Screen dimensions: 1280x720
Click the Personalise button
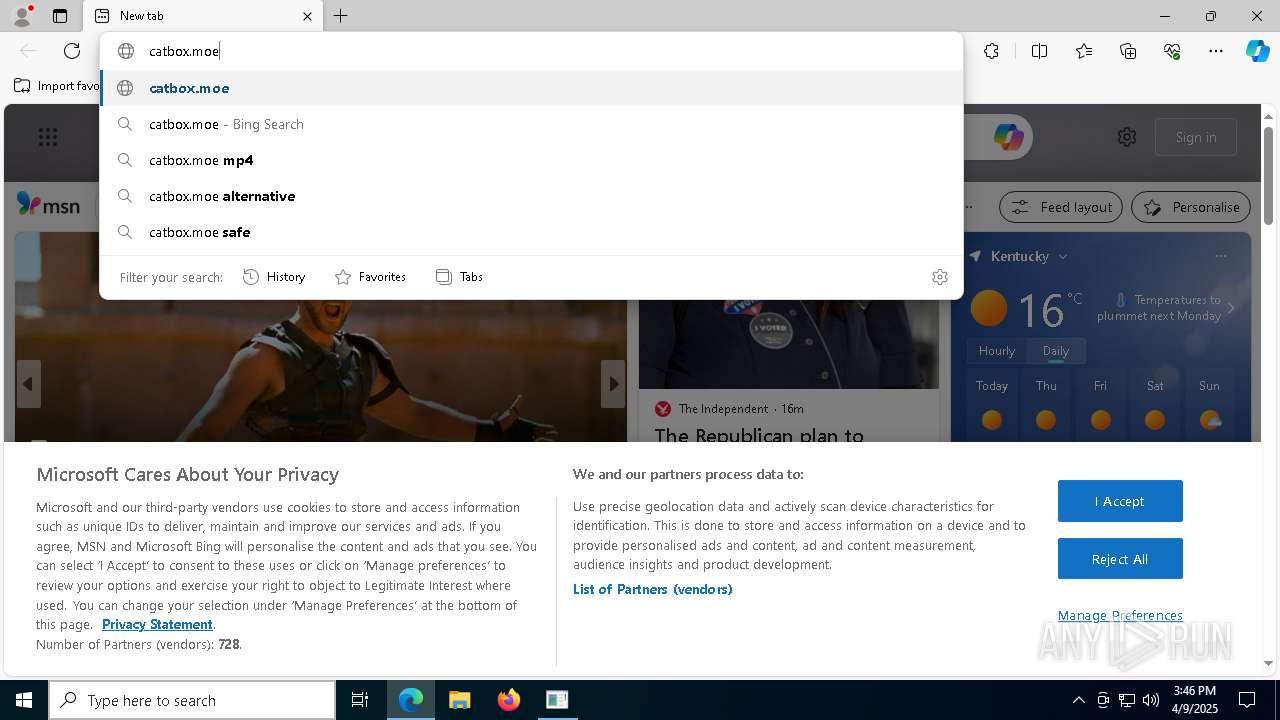[x=1191, y=207]
